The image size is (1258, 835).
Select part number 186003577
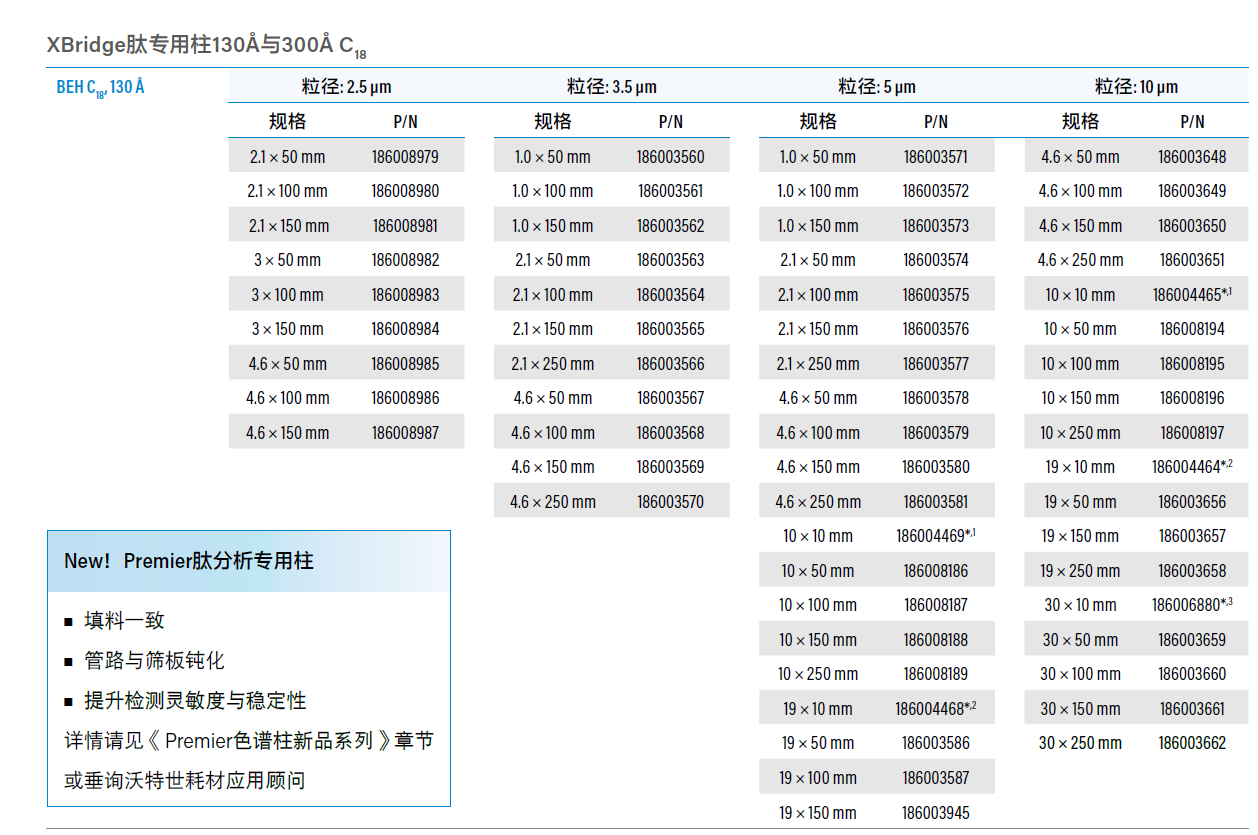click(936, 364)
